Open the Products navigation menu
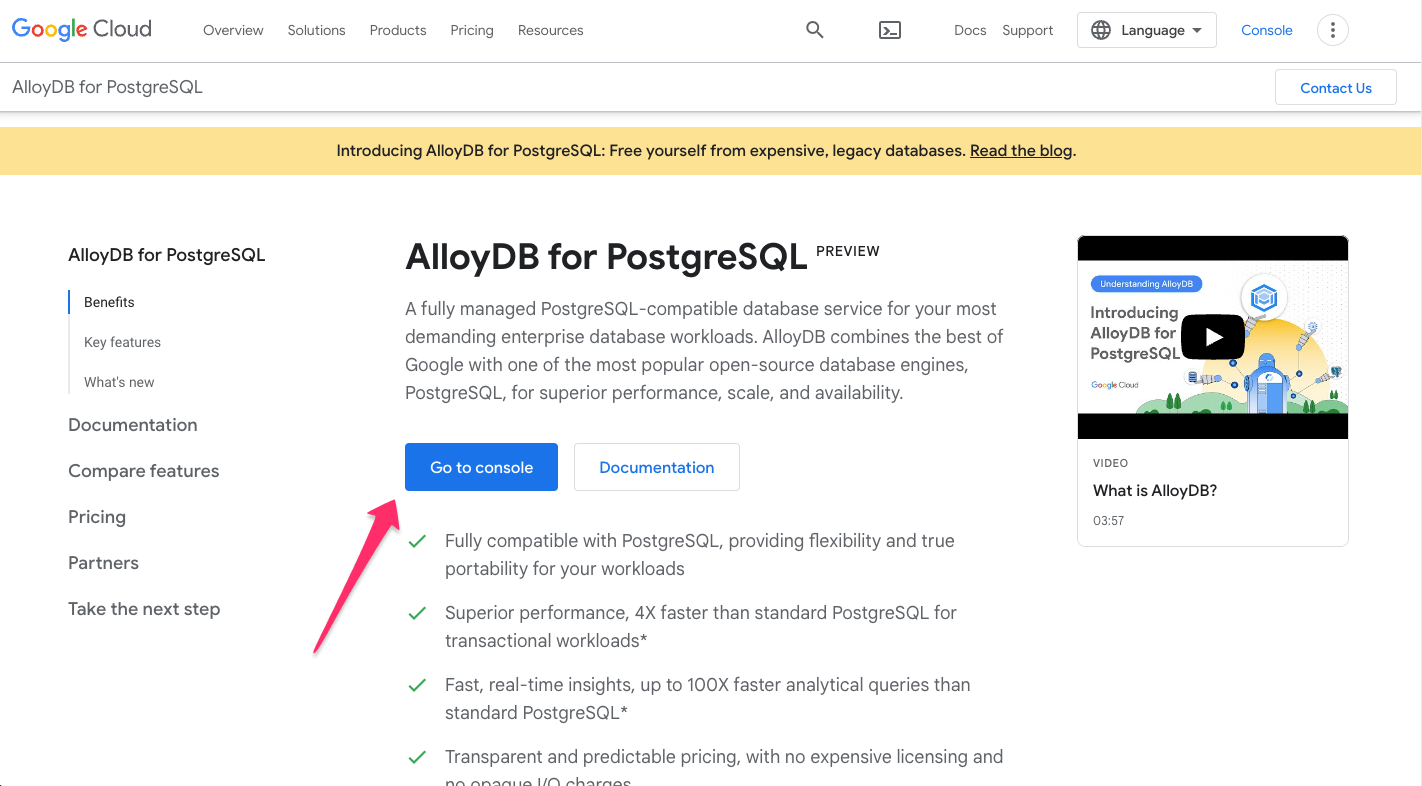Image resolution: width=1422 pixels, height=786 pixels. tap(397, 30)
